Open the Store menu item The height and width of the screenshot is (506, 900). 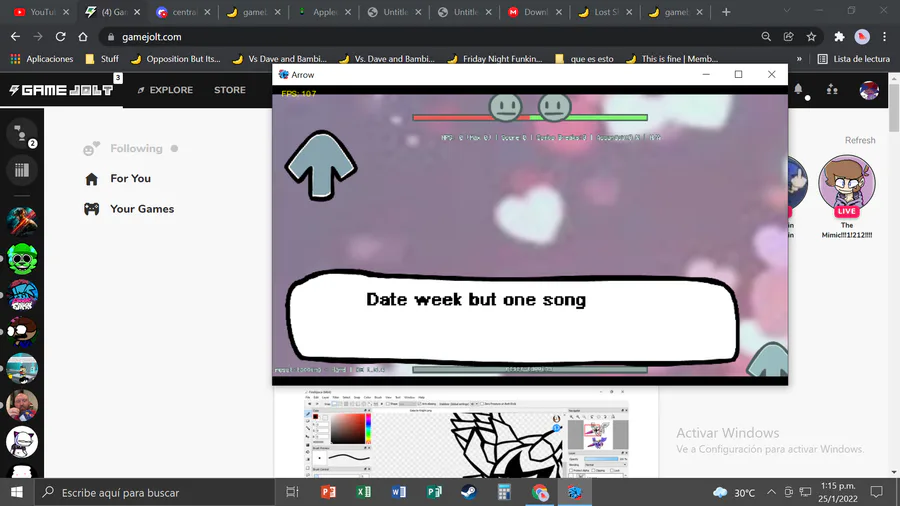pyautogui.click(x=230, y=90)
